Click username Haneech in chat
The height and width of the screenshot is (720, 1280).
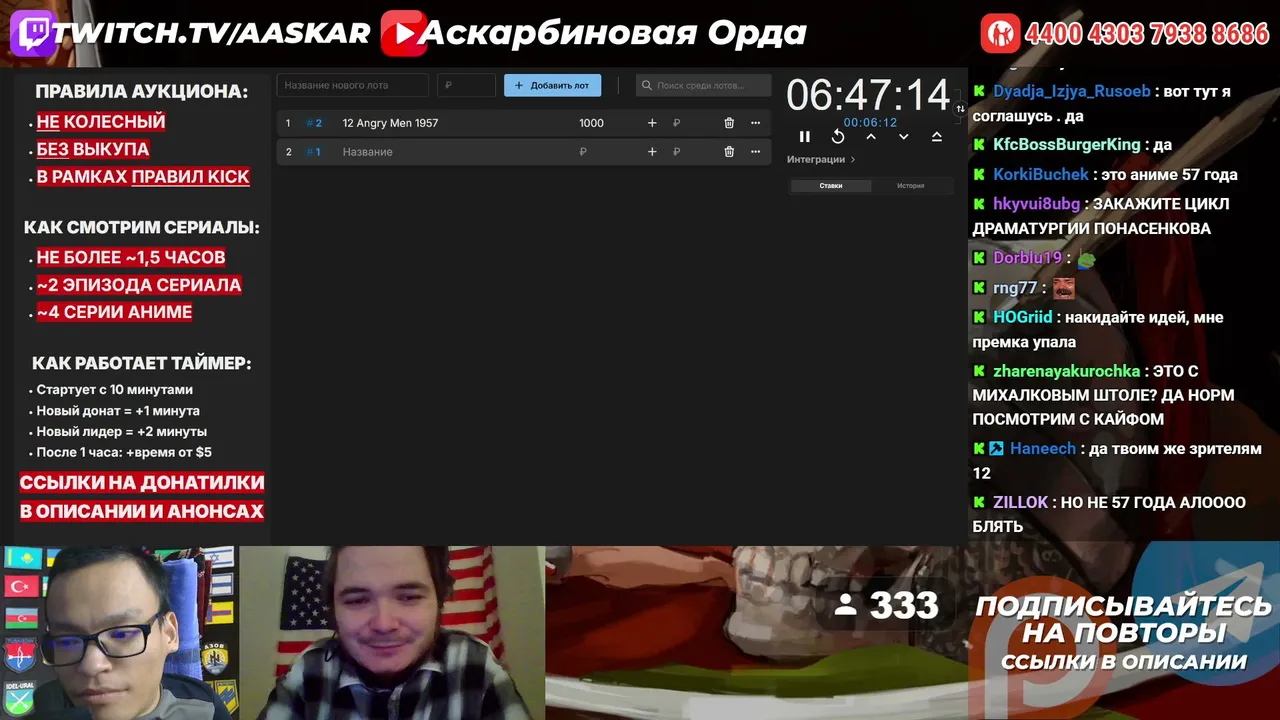pos(1043,449)
